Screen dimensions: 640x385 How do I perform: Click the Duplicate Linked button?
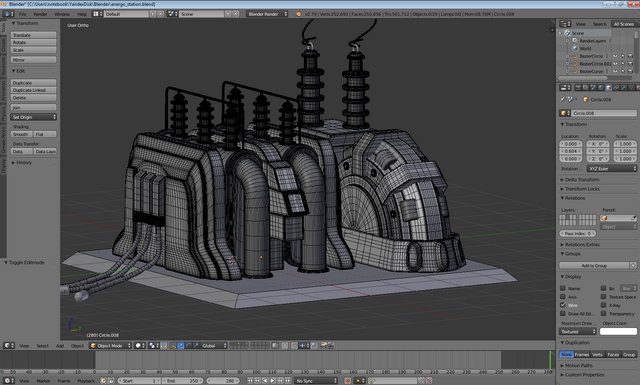click(x=33, y=90)
